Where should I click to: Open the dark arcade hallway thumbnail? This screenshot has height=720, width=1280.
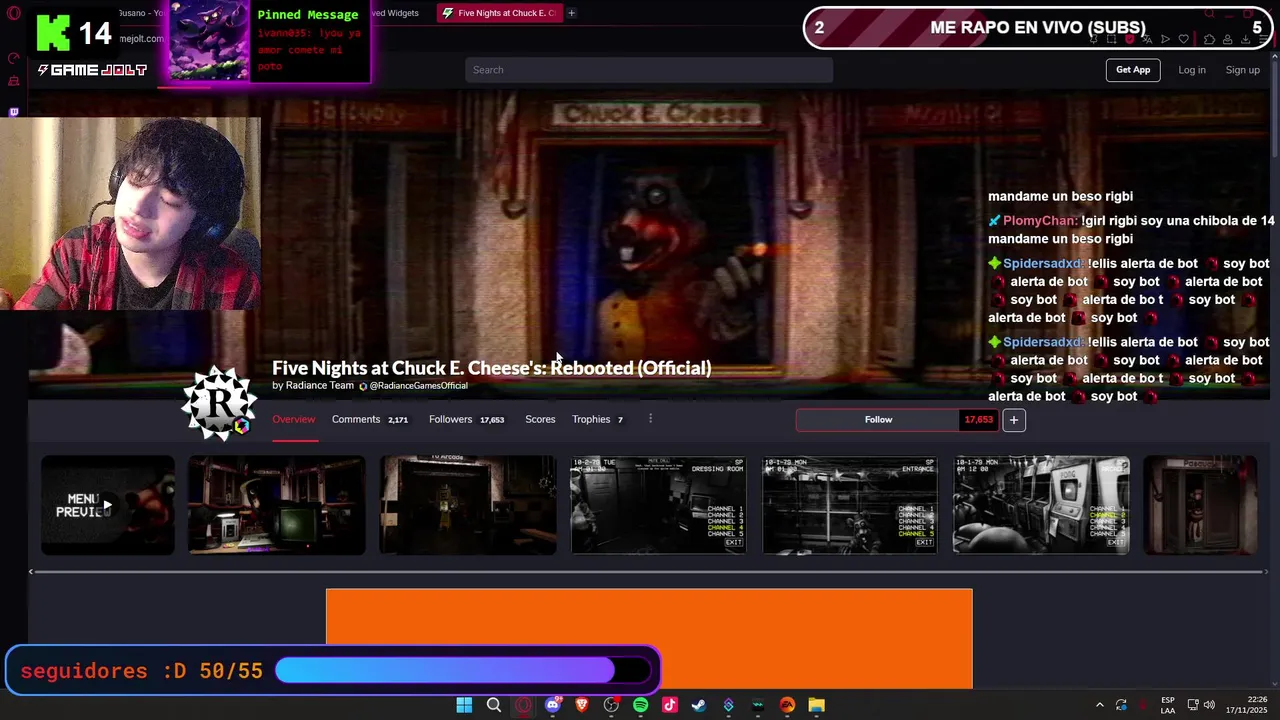pos(467,505)
